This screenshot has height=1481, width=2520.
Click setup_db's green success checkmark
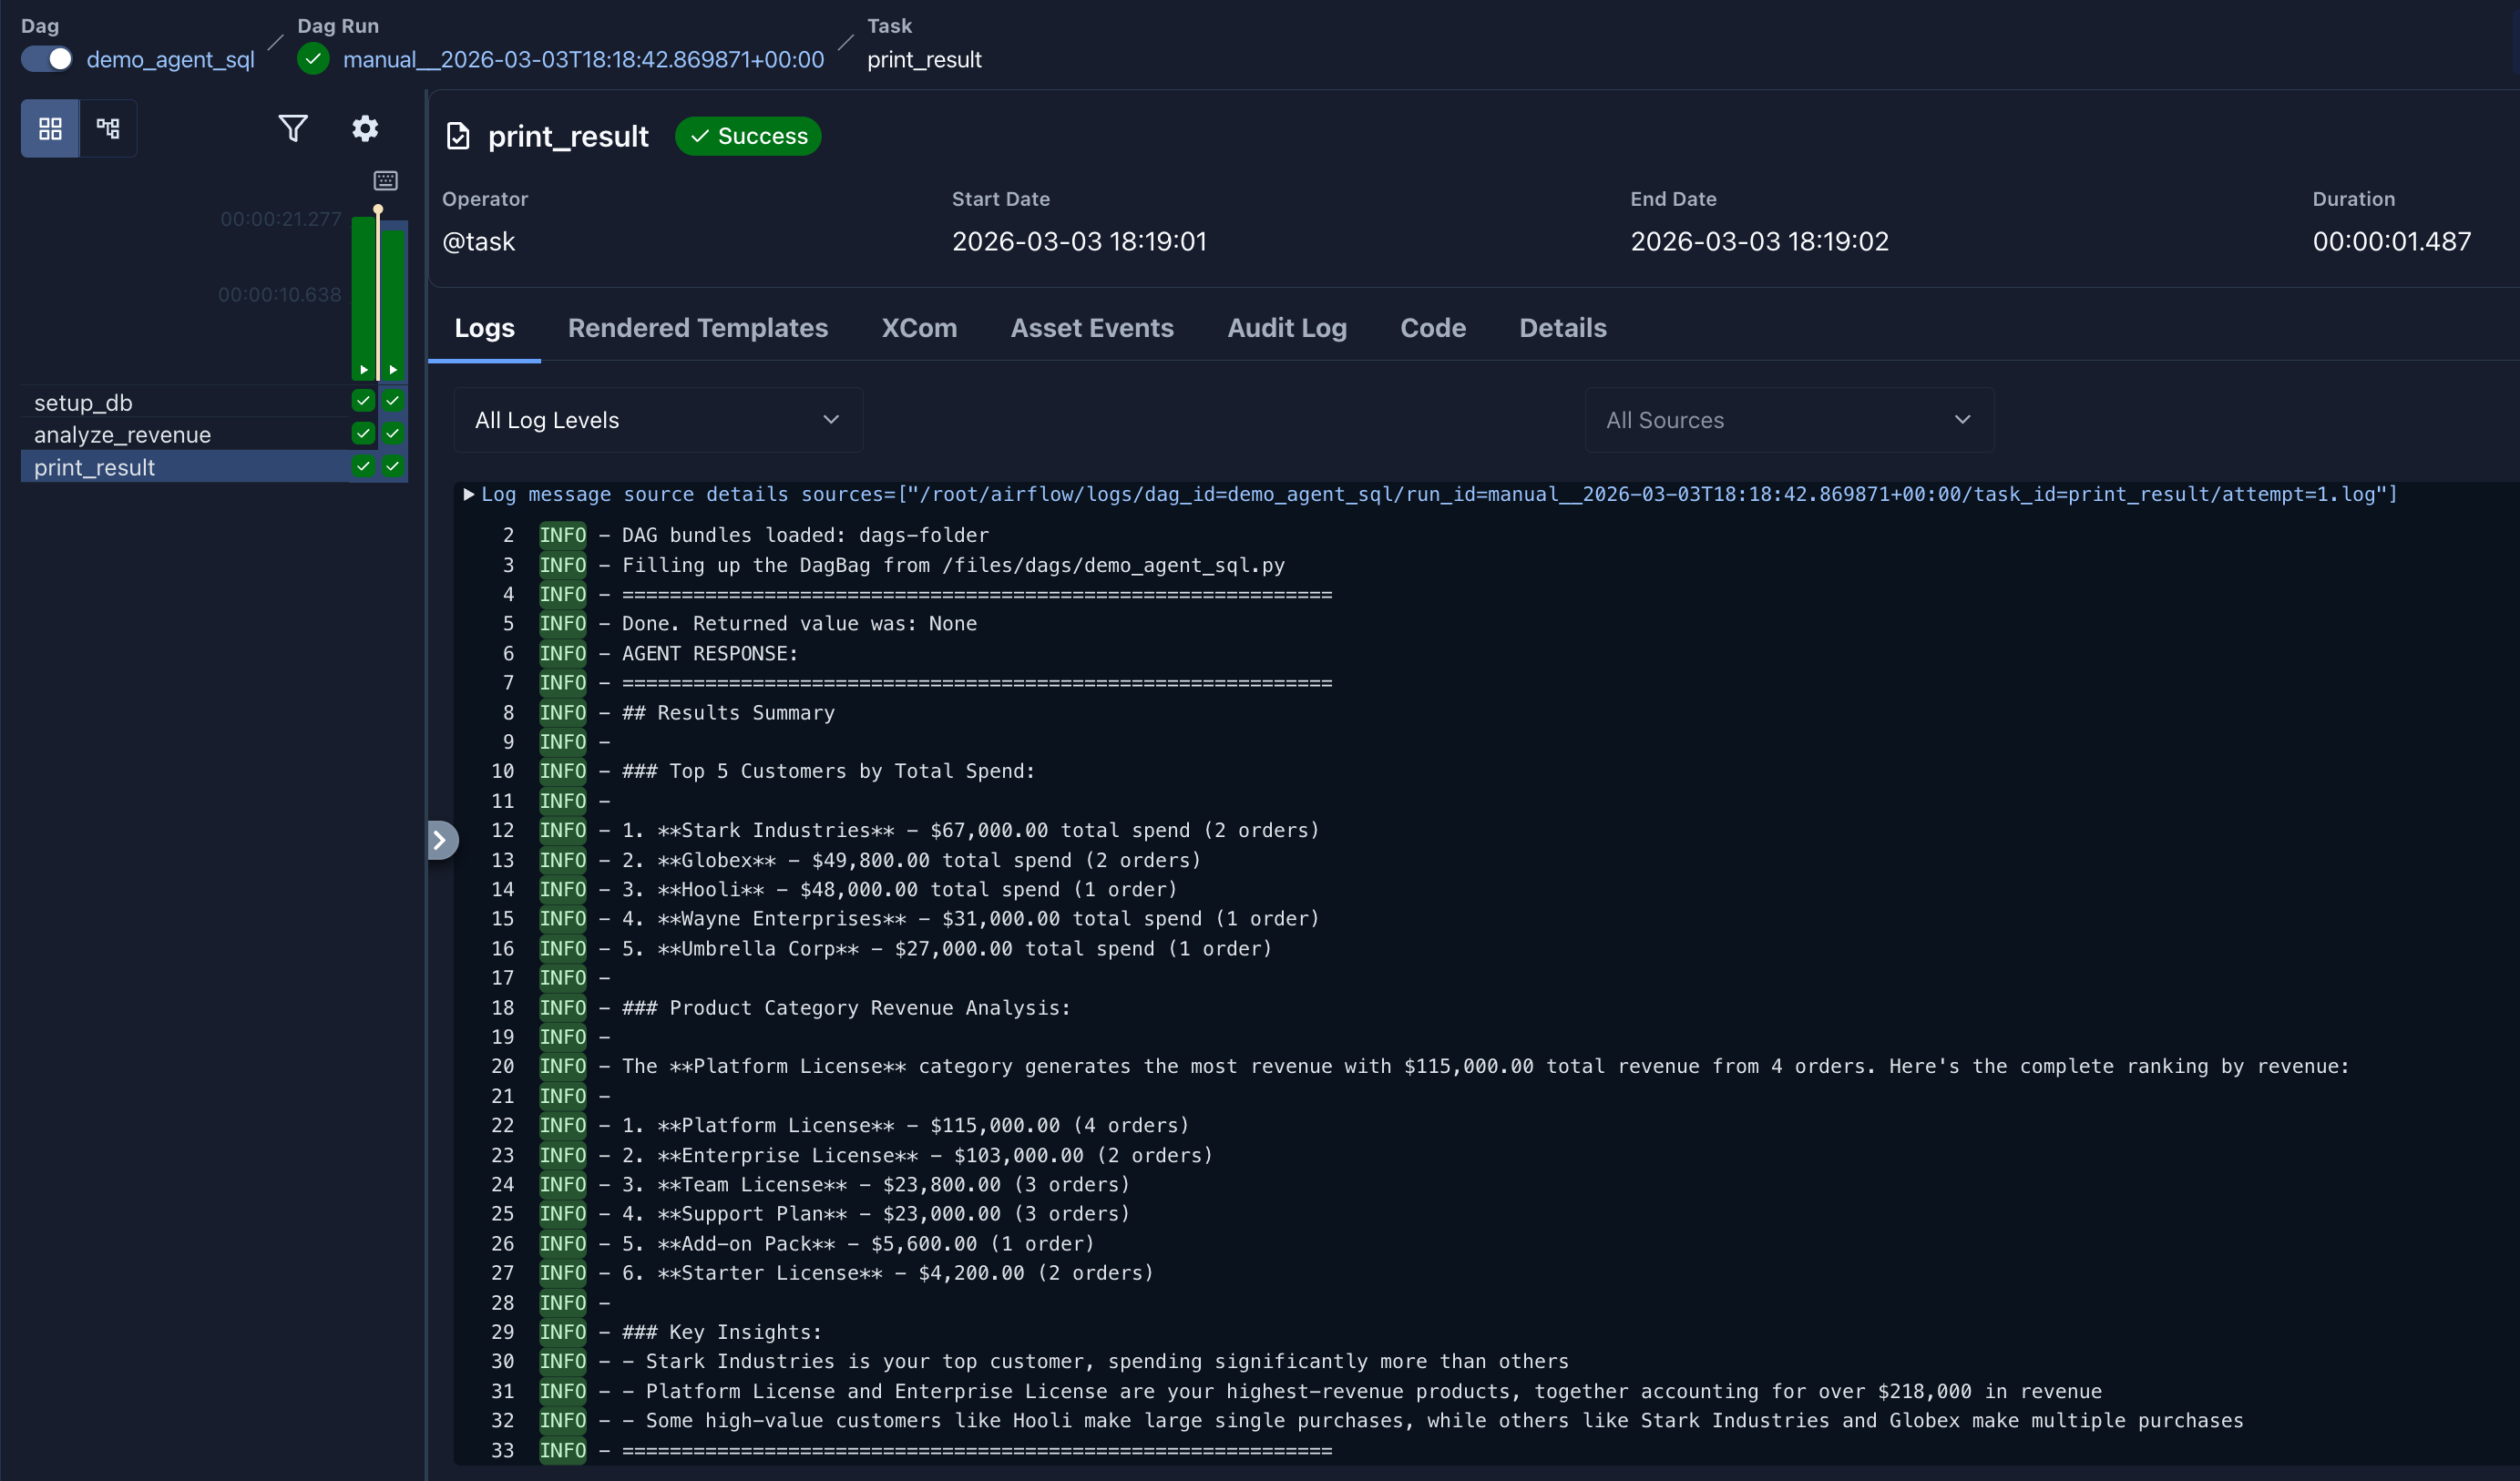361,401
